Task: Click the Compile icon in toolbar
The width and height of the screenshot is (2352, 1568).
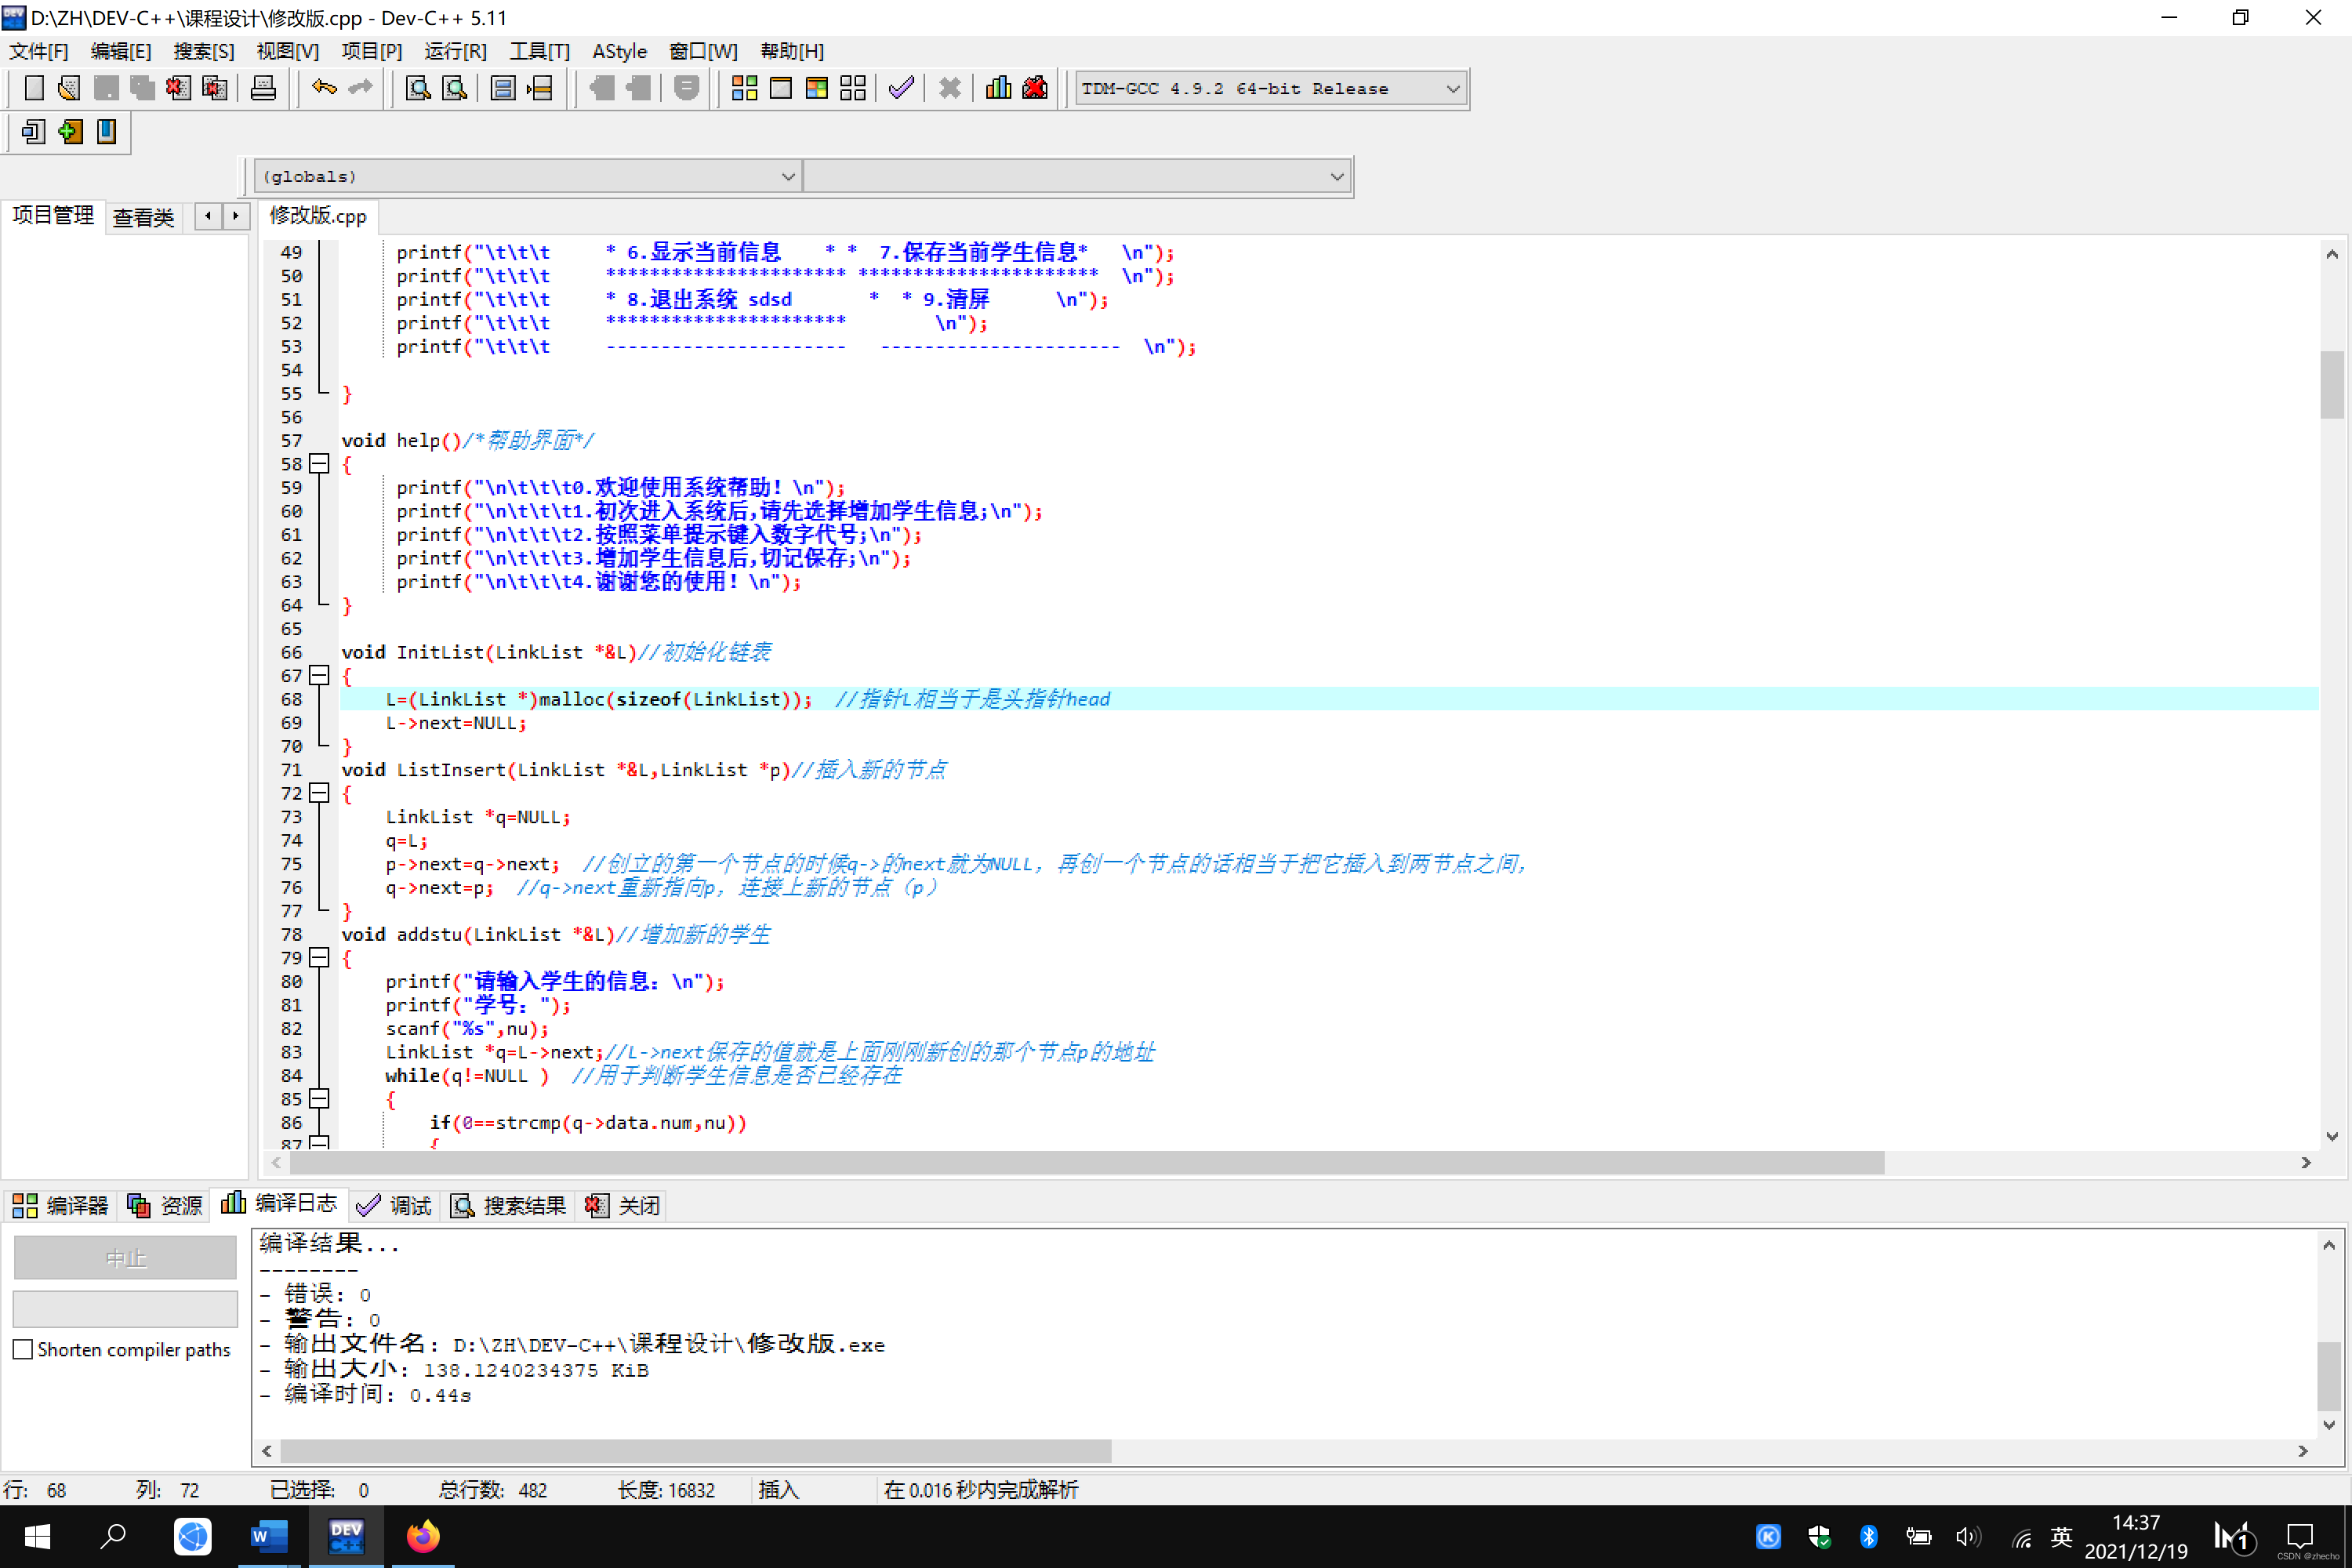Action: [x=744, y=88]
